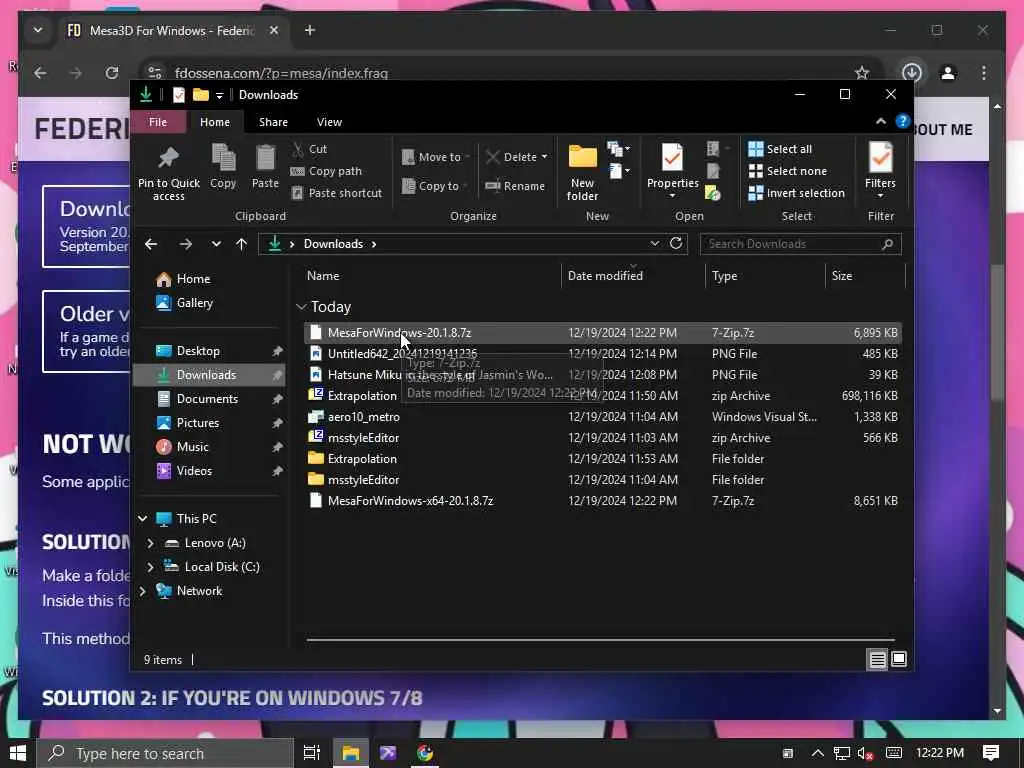Open a new Chrome tab
This screenshot has height=768, width=1024.
310,30
